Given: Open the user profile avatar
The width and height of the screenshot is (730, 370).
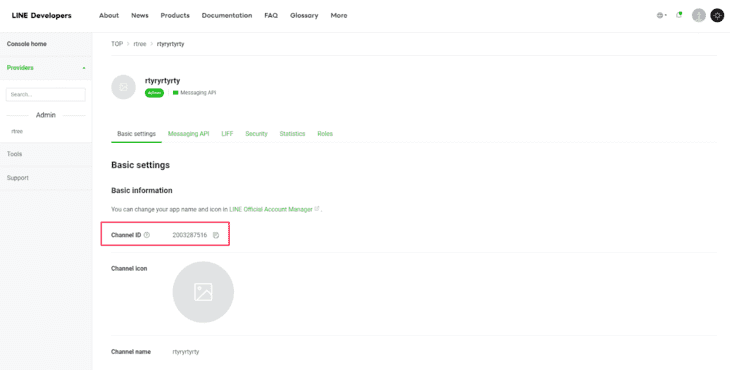Looking at the screenshot, I should 699,15.
